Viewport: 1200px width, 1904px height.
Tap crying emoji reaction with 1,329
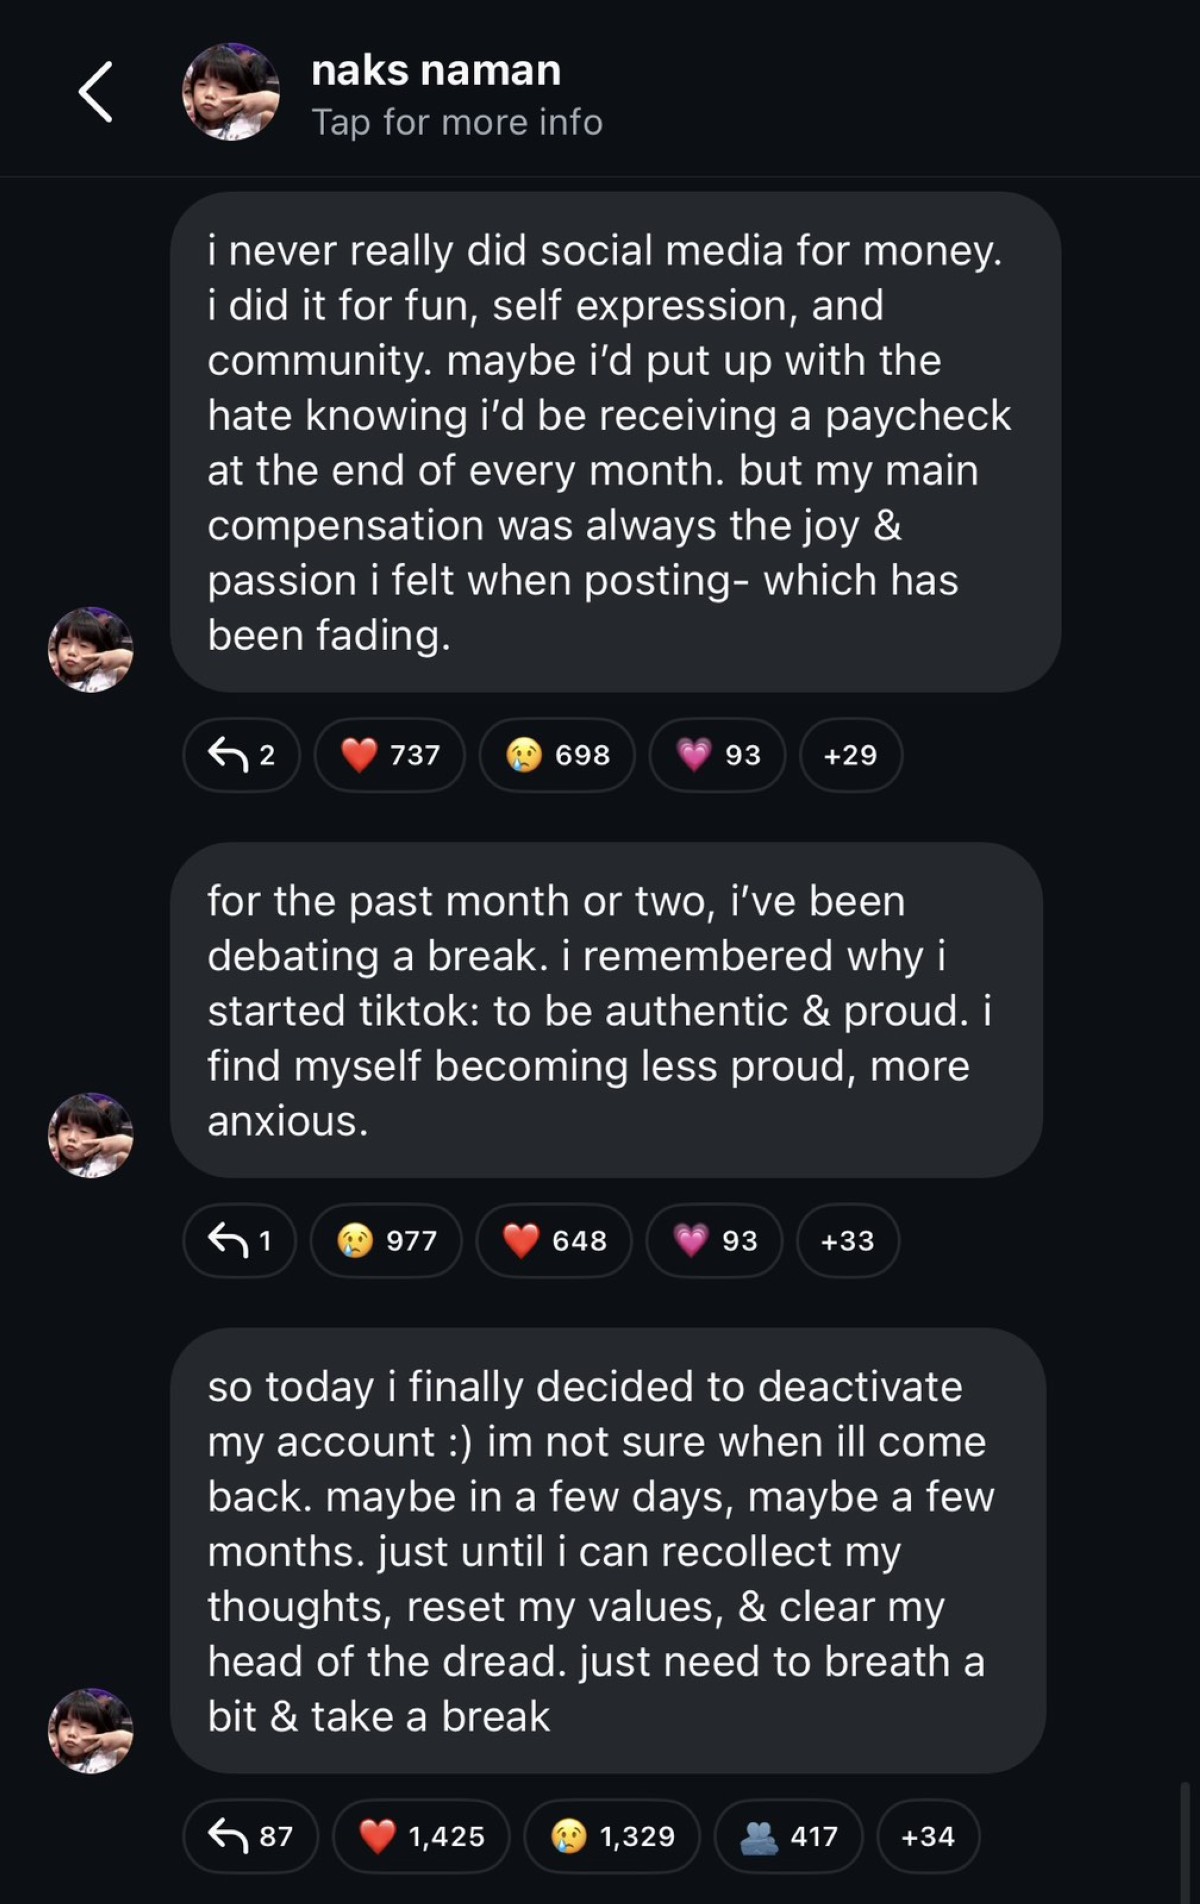click(613, 1836)
